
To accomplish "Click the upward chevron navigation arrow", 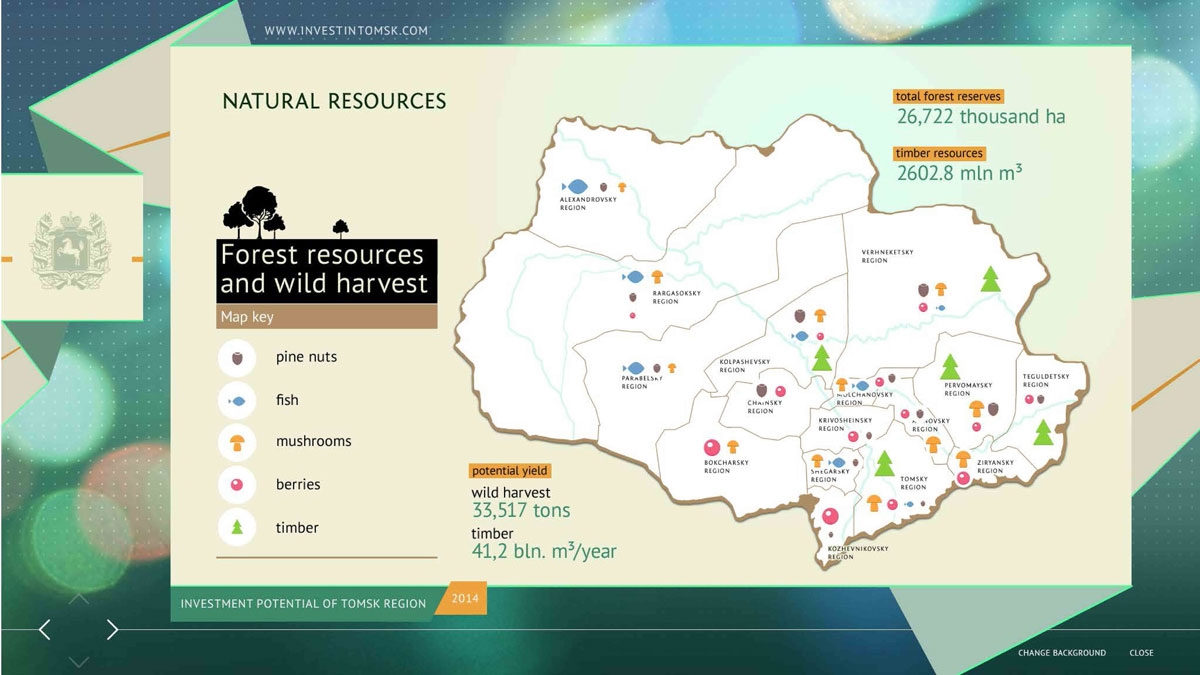I will (x=79, y=600).
